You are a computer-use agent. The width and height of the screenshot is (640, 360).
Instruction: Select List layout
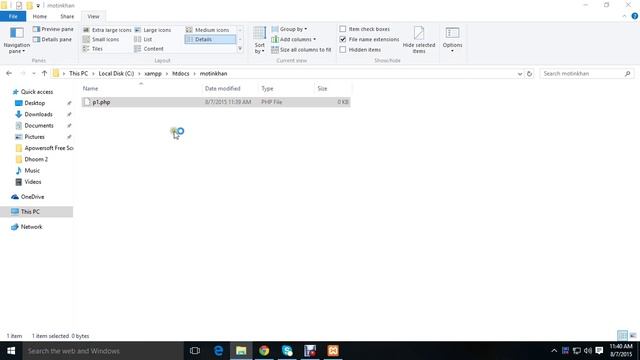point(143,39)
